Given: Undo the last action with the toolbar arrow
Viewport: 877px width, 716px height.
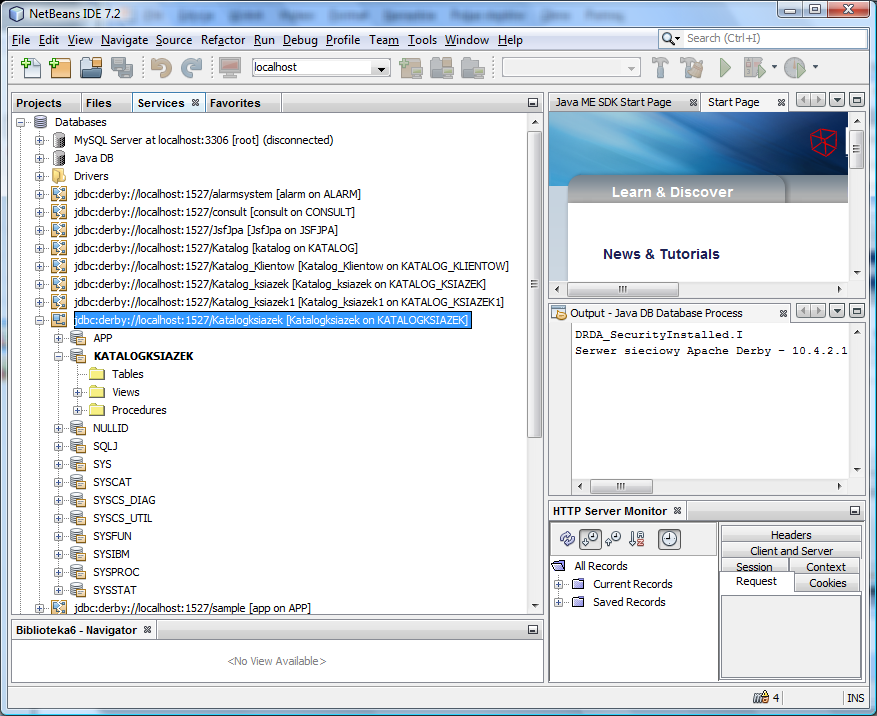Looking at the screenshot, I should coord(161,68).
